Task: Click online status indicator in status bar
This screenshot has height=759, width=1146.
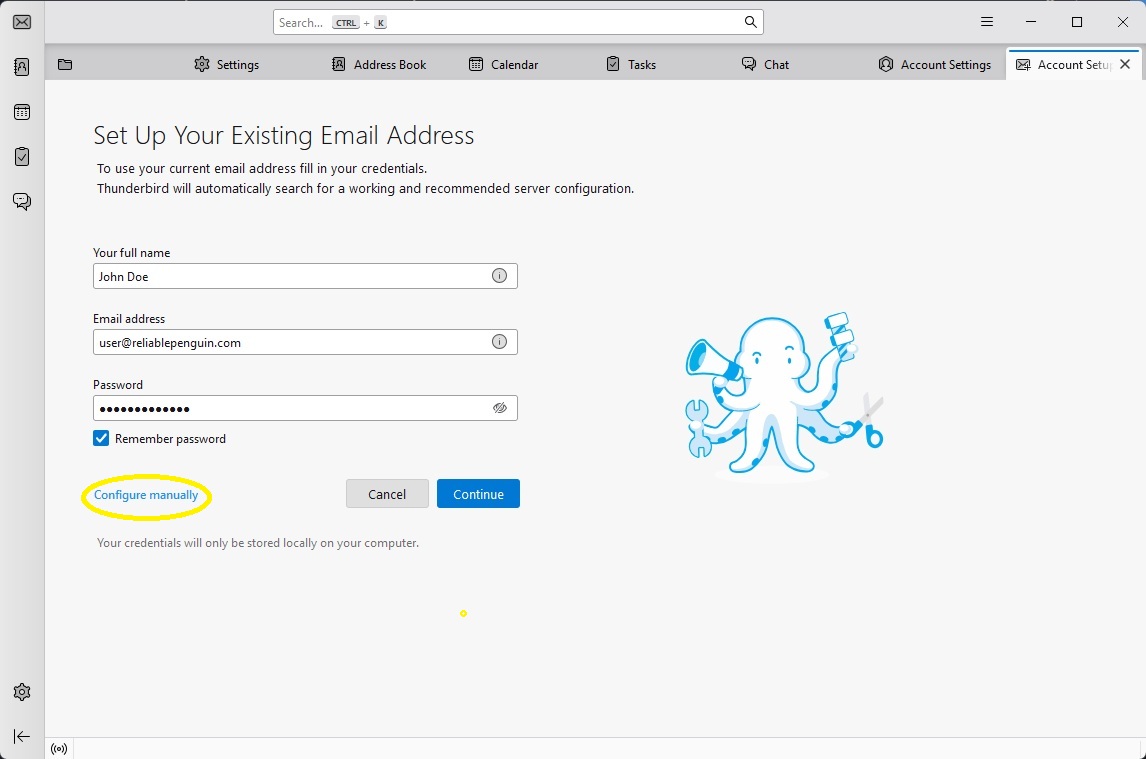Action: point(60,749)
